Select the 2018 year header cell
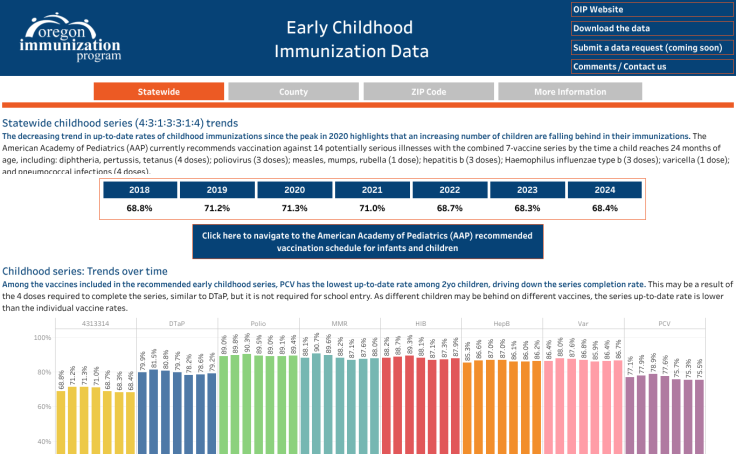The image size is (736, 454). (139, 189)
